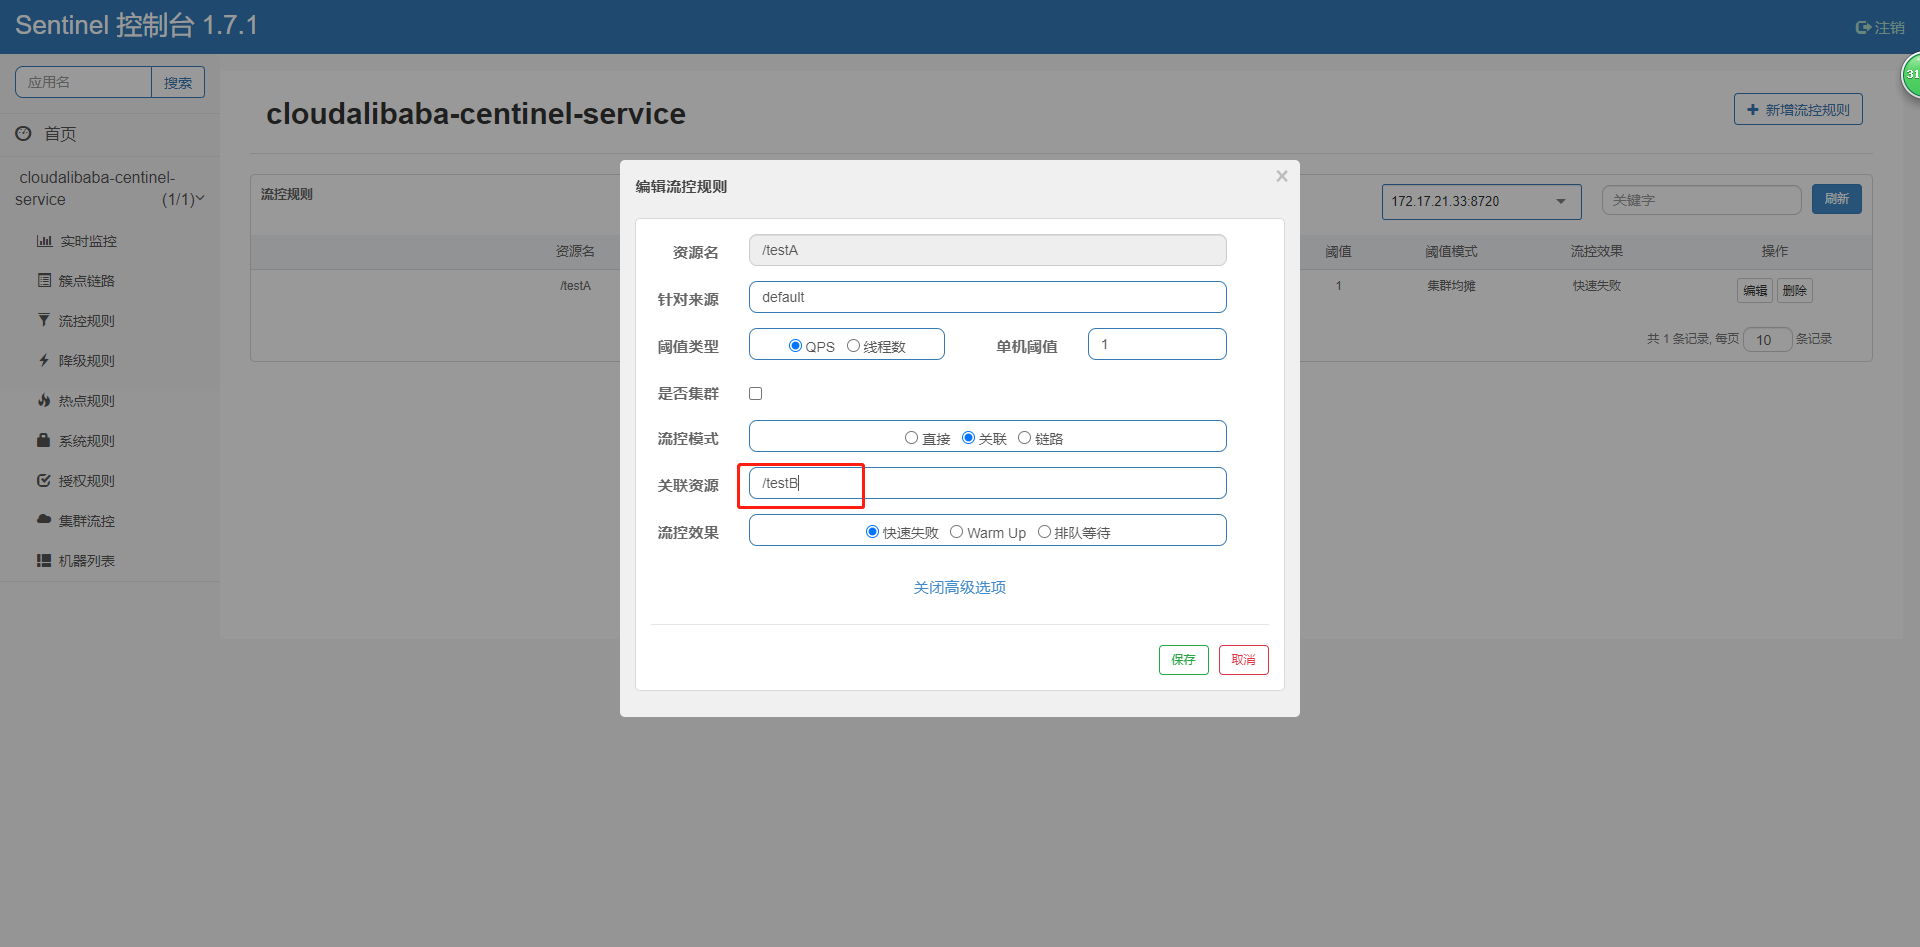Click the green 保存 save button

[1183, 660]
